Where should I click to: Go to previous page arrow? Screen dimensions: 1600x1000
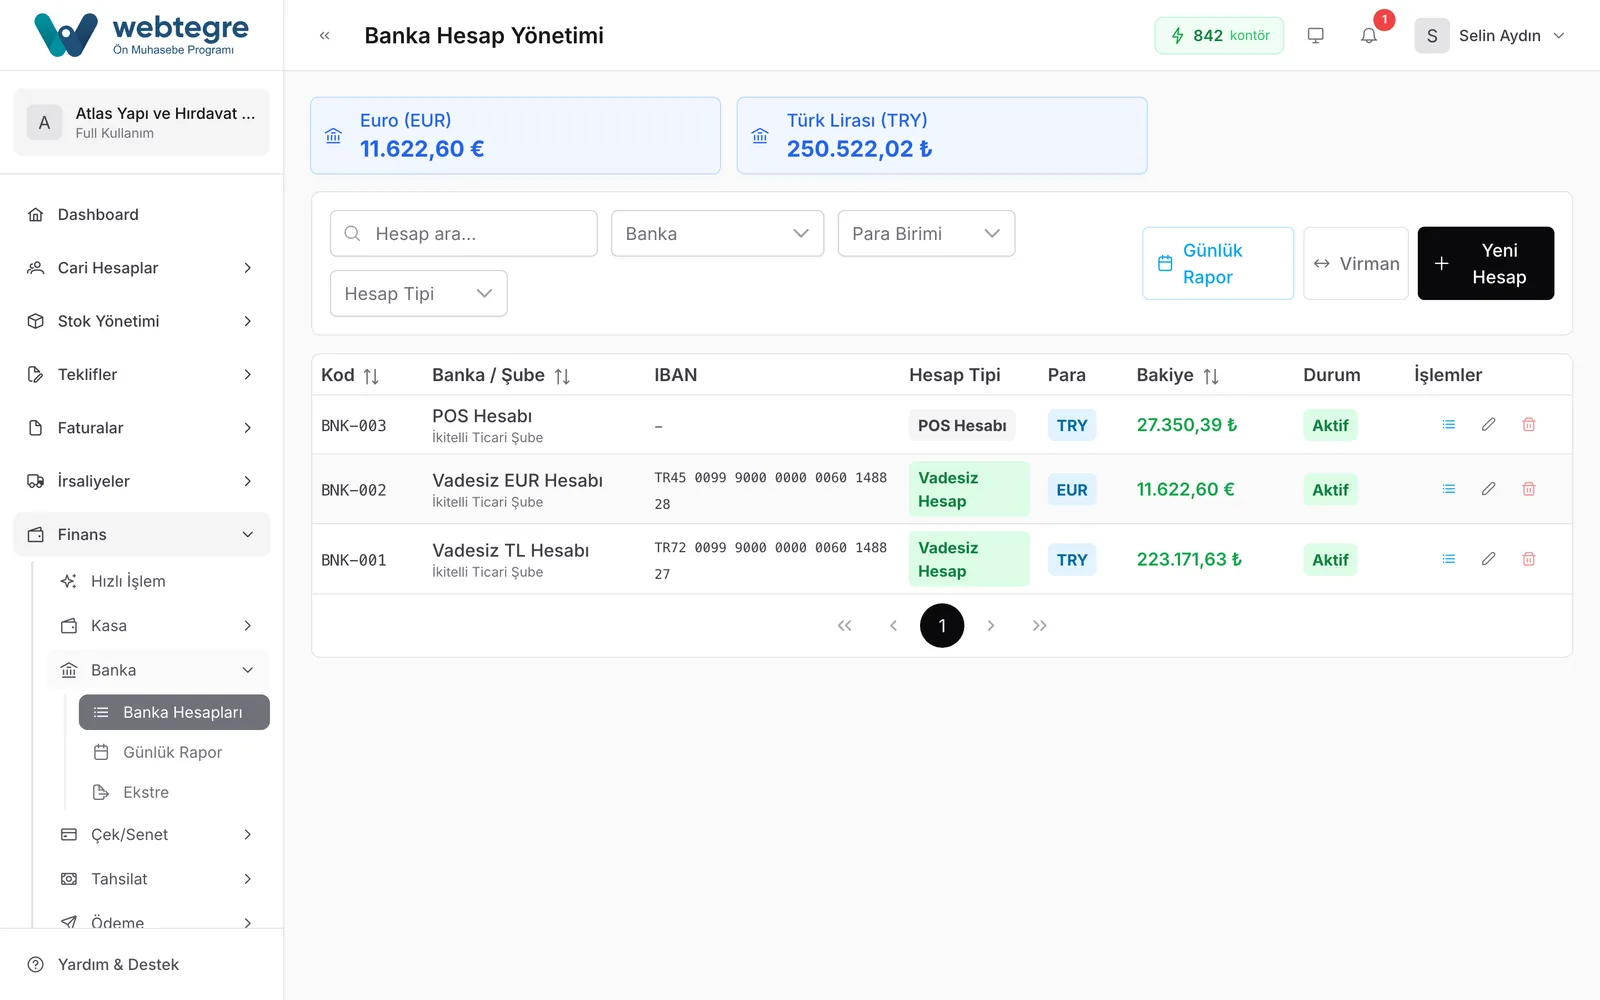click(x=893, y=626)
